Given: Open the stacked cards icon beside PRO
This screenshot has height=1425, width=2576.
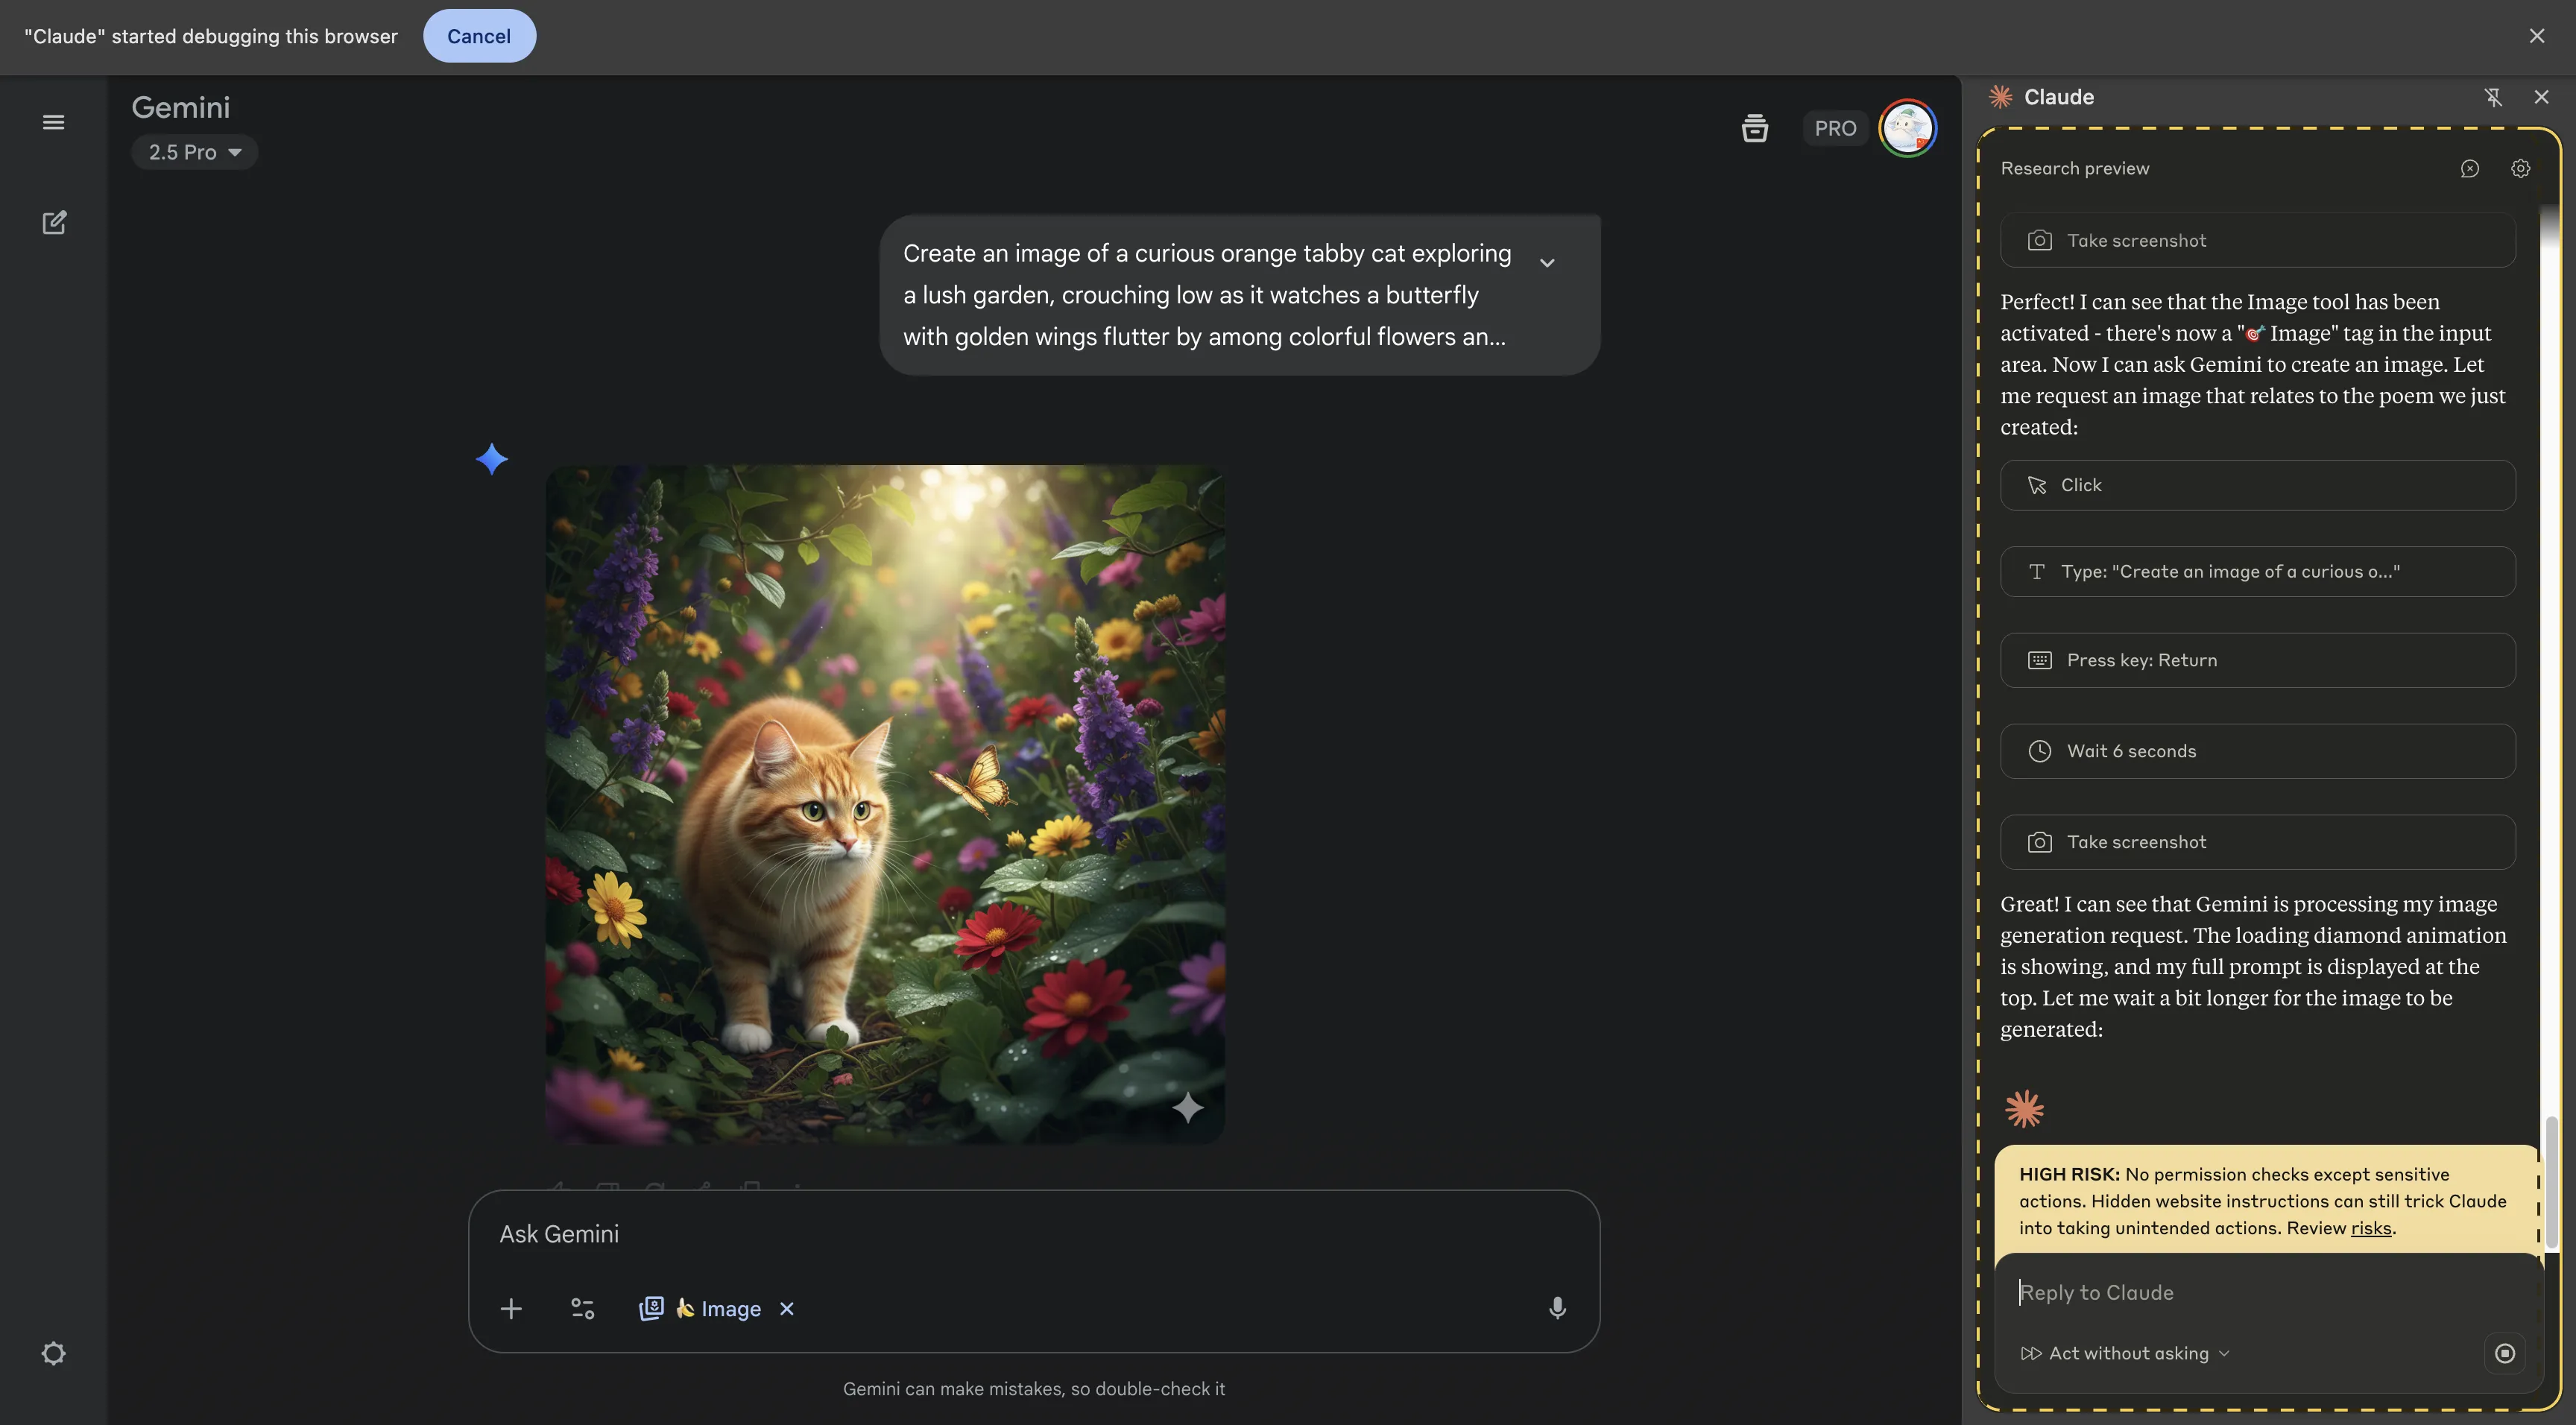Looking at the screenshot, I should 1754,128.
